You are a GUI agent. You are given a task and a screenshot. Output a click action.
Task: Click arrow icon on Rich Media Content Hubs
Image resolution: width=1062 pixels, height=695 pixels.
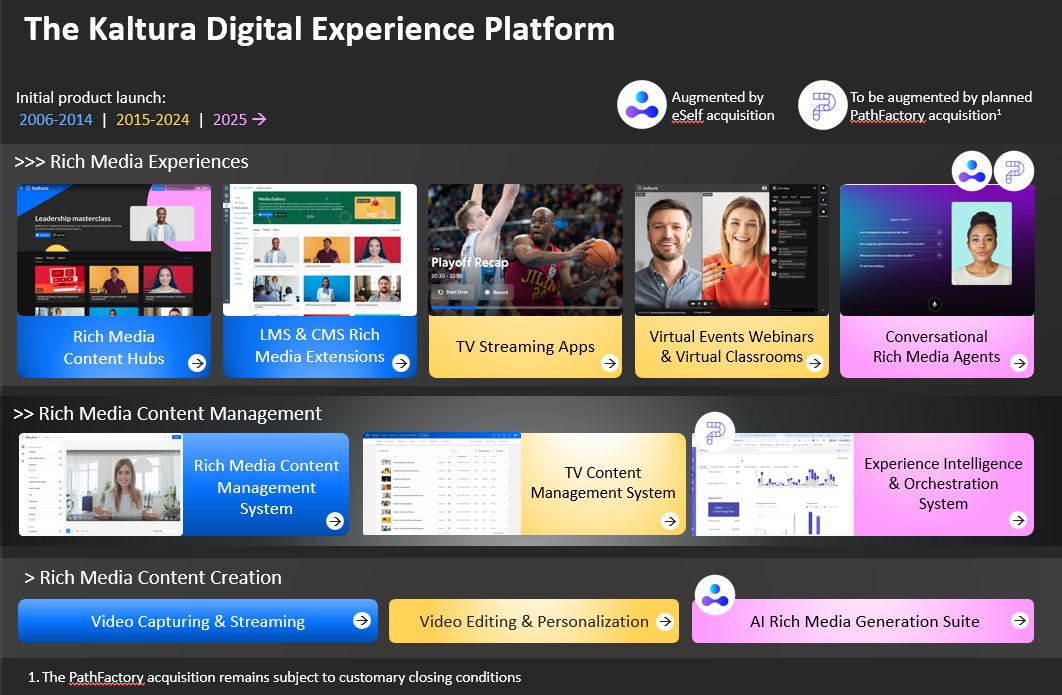197,363
